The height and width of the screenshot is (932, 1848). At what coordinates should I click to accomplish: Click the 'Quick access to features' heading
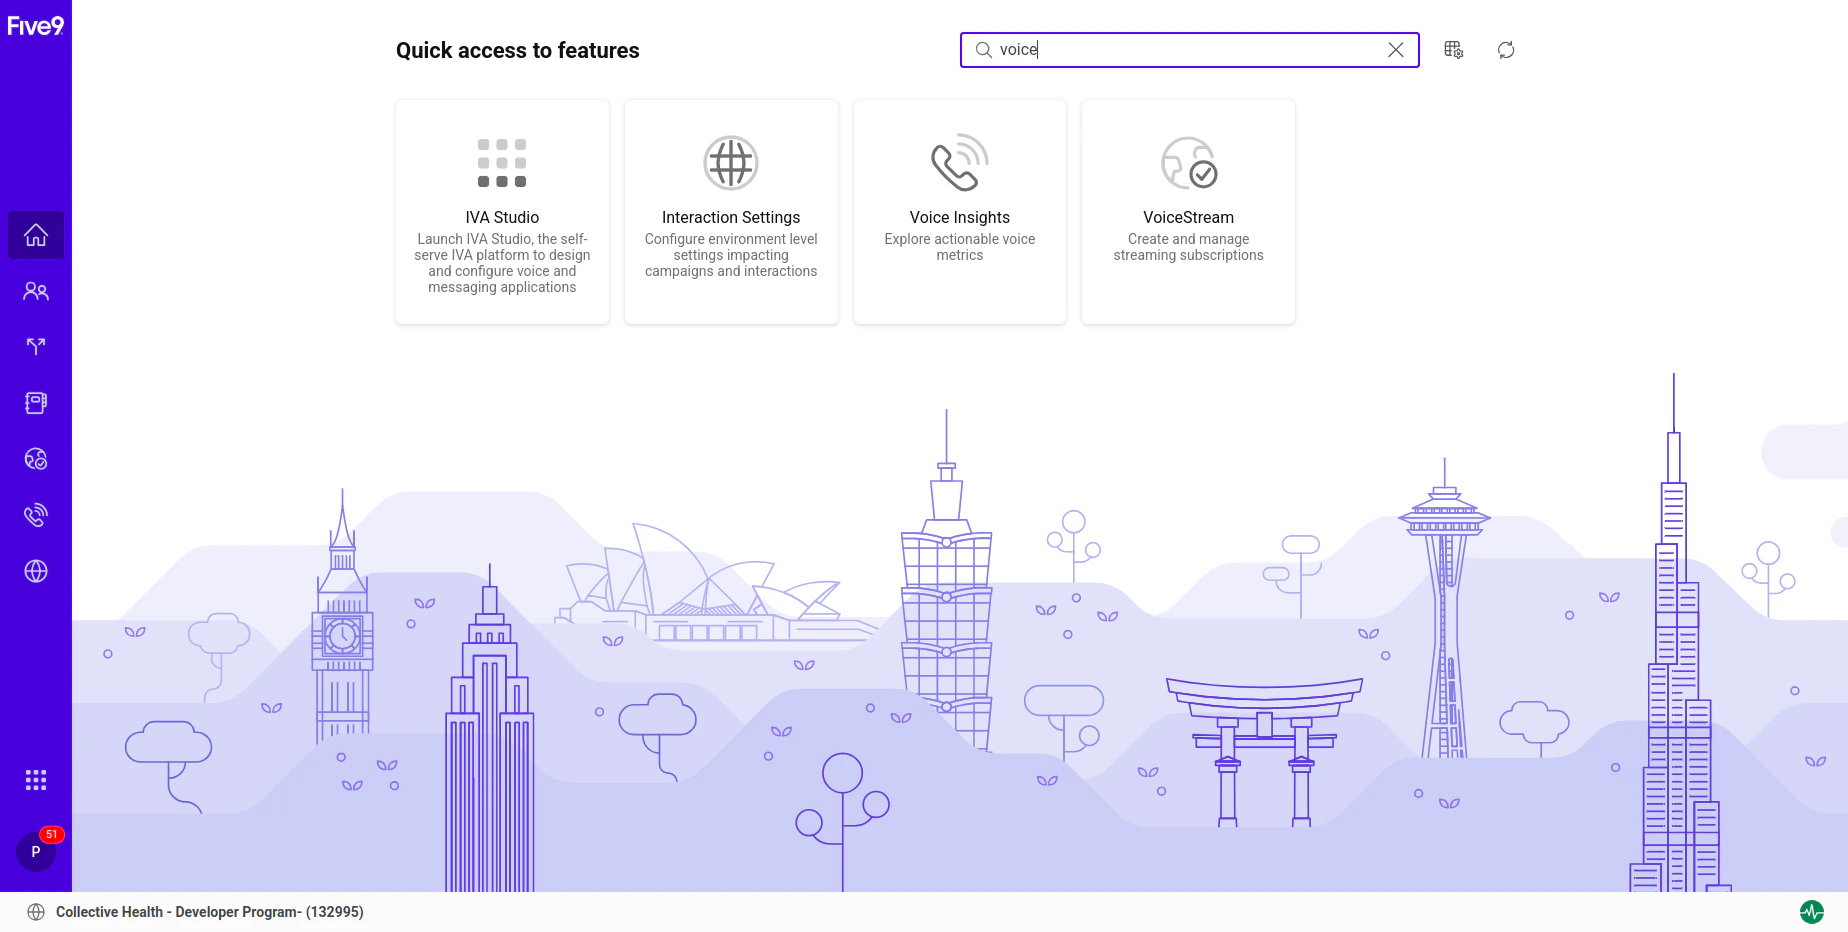[x=518, y=50]
